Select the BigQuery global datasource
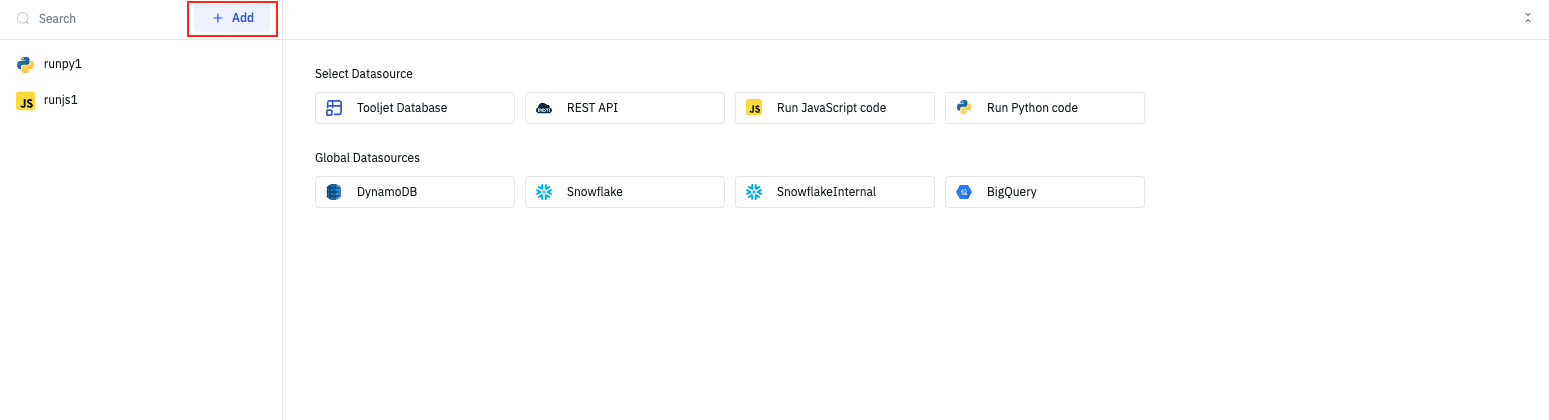The image size is (1549, 420). pyautogui.click(x=1044, y=192)
